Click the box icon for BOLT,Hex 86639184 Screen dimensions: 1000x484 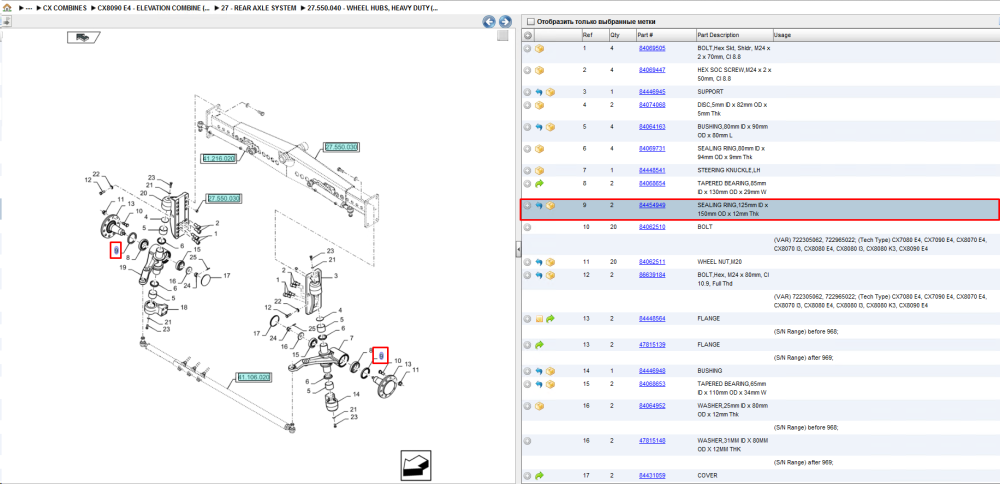pyautogui.click(x=550, y=275)
